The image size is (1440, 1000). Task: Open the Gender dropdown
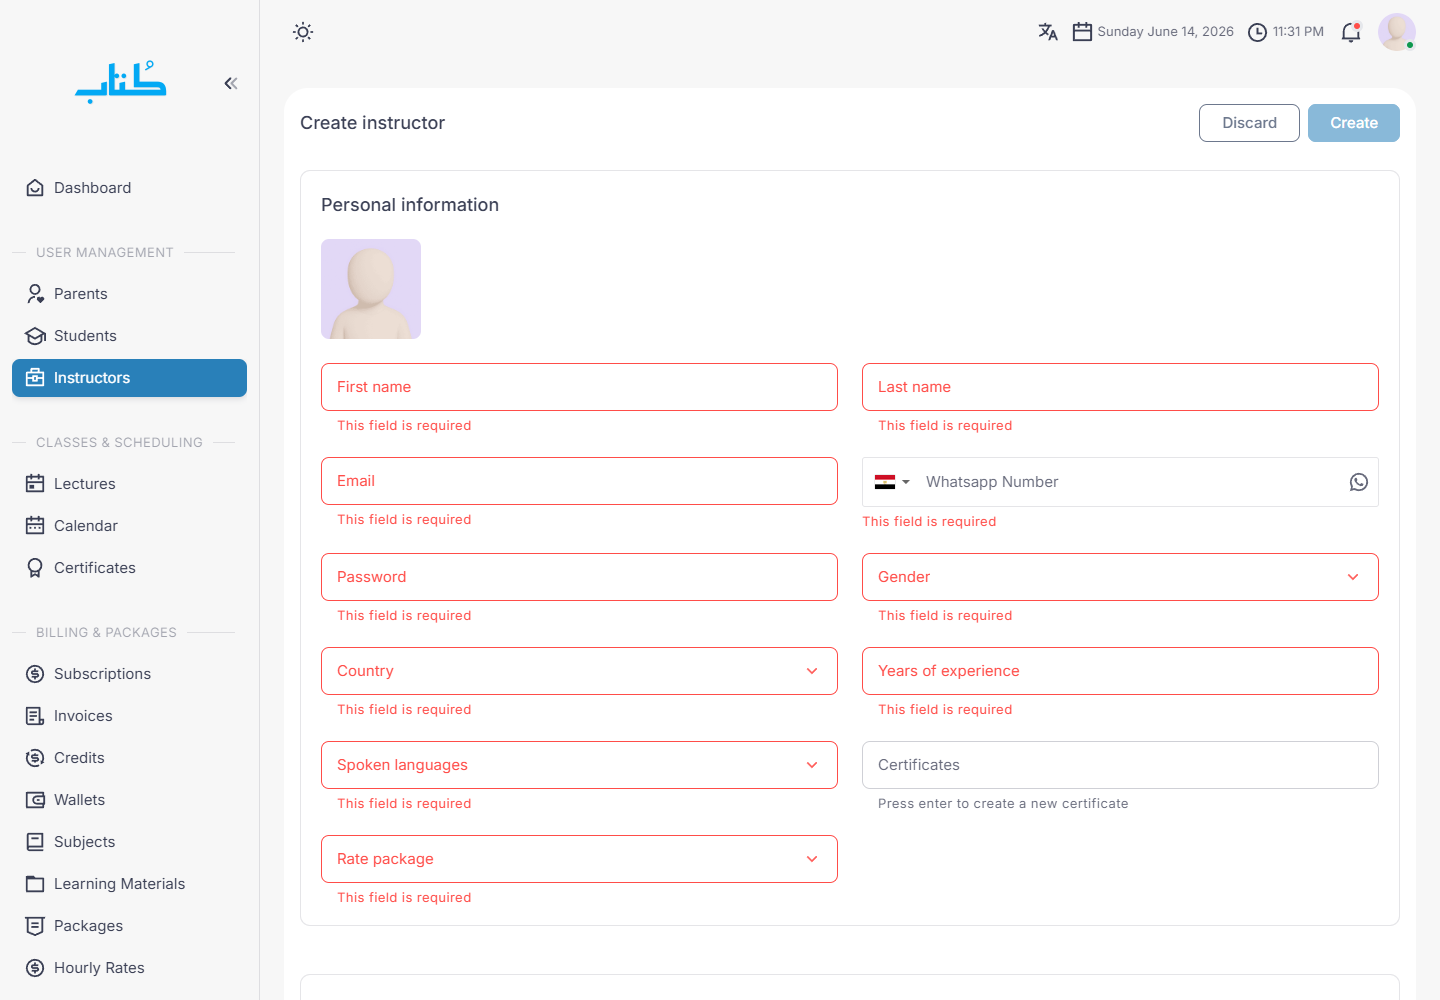1120,577
